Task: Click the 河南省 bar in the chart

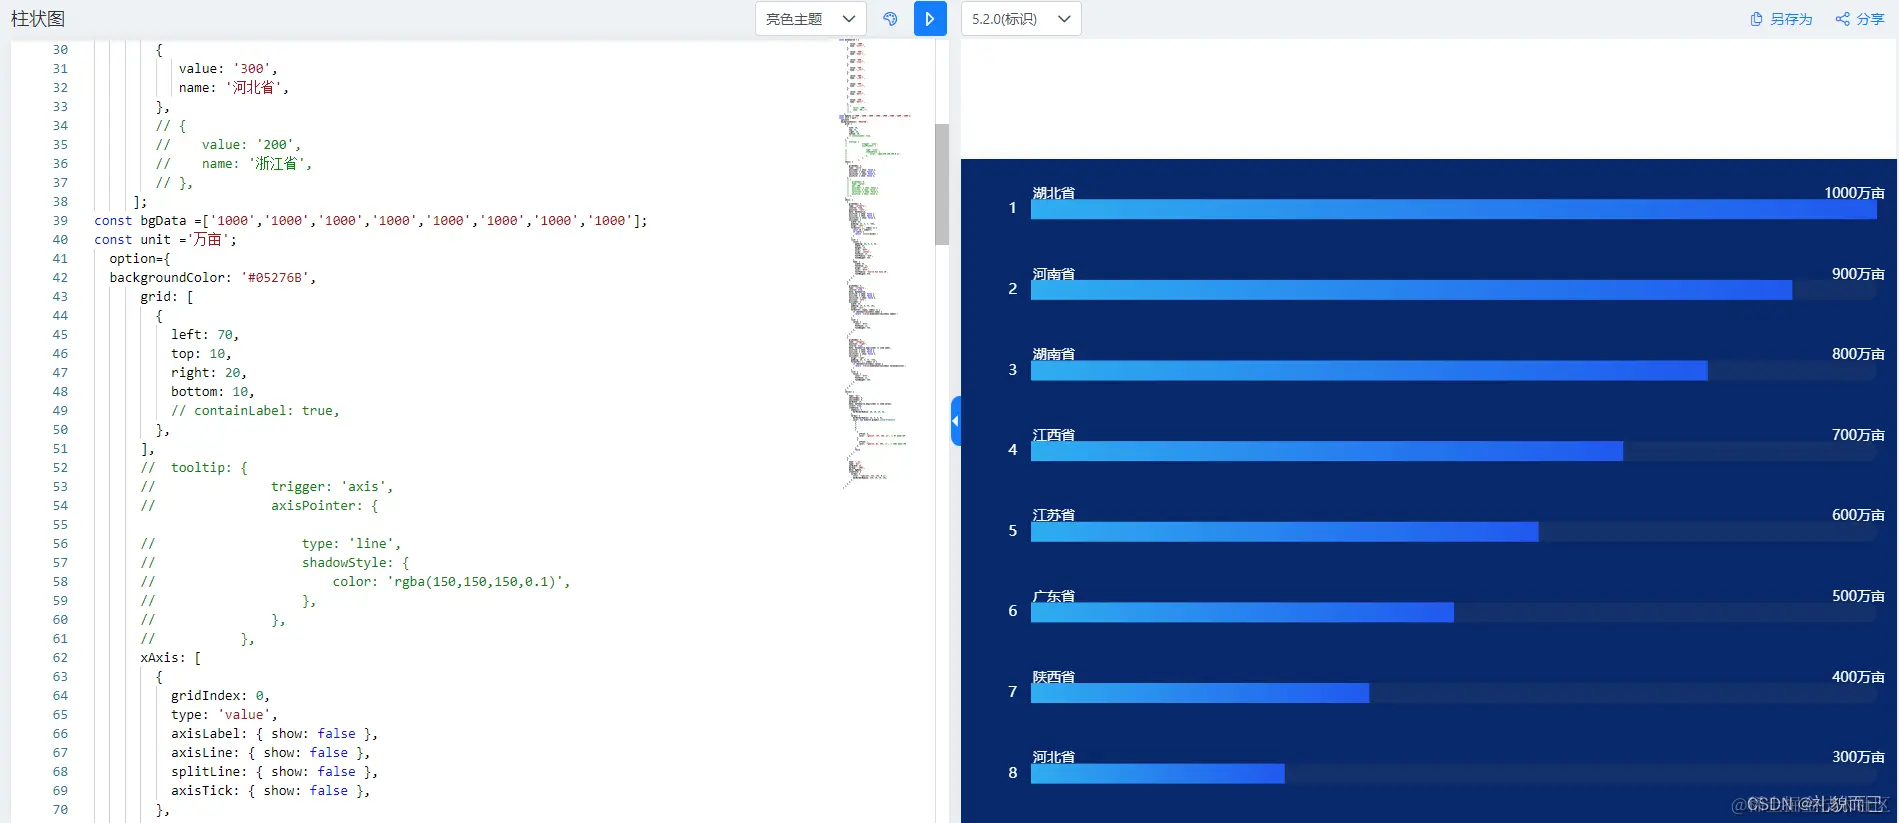Action: tap(1411, 290)
